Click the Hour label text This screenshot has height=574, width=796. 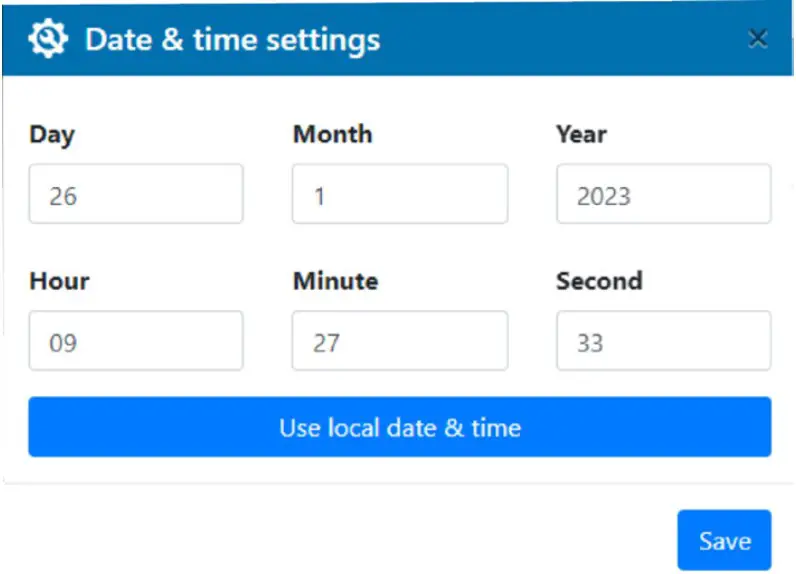tap(59, 281)
